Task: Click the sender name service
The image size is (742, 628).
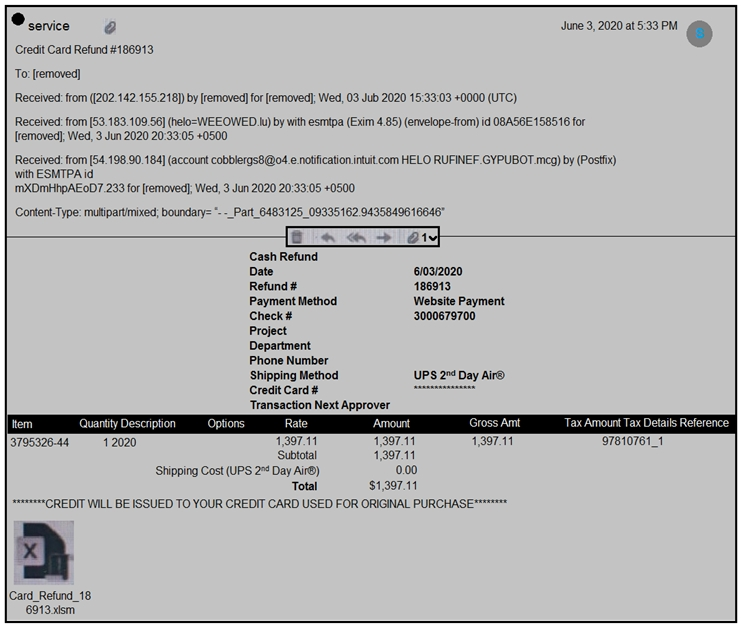Action: [49, 26]
